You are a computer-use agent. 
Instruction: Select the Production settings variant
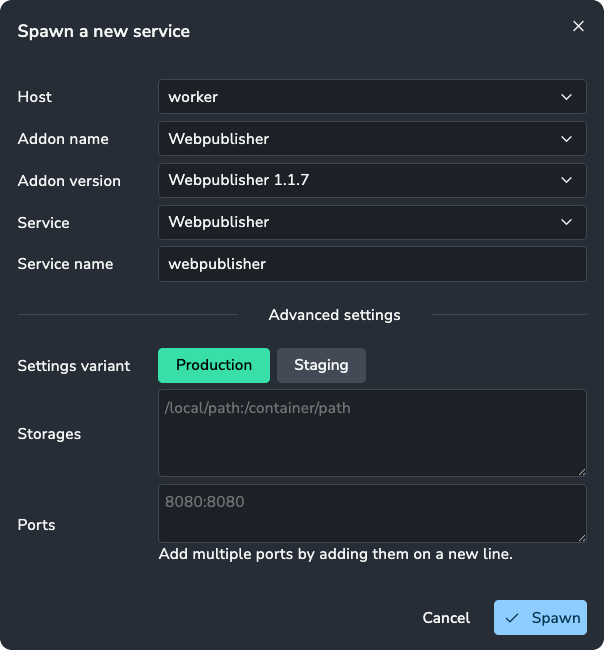(214, 365)
